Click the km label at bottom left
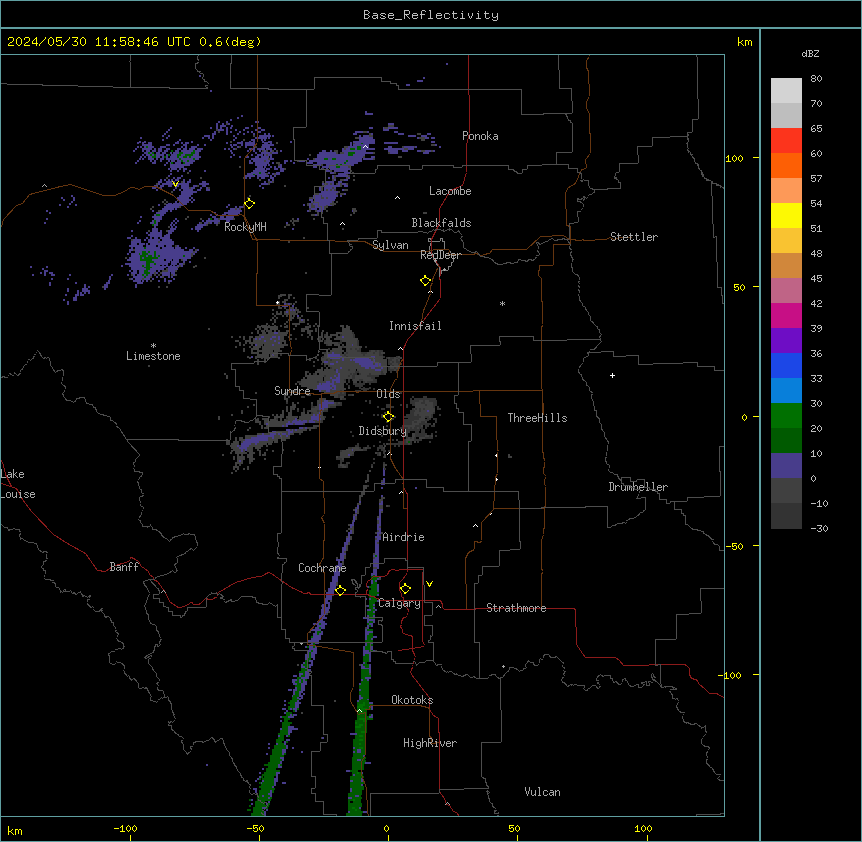Viewport: 862px width, 842px height. click(14, 830)
